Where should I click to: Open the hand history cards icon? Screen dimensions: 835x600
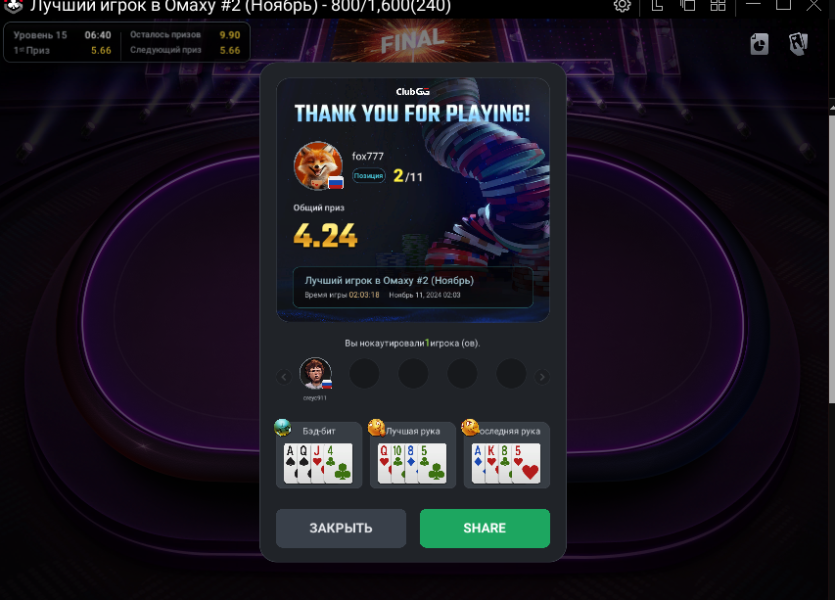tap(798, 44)
